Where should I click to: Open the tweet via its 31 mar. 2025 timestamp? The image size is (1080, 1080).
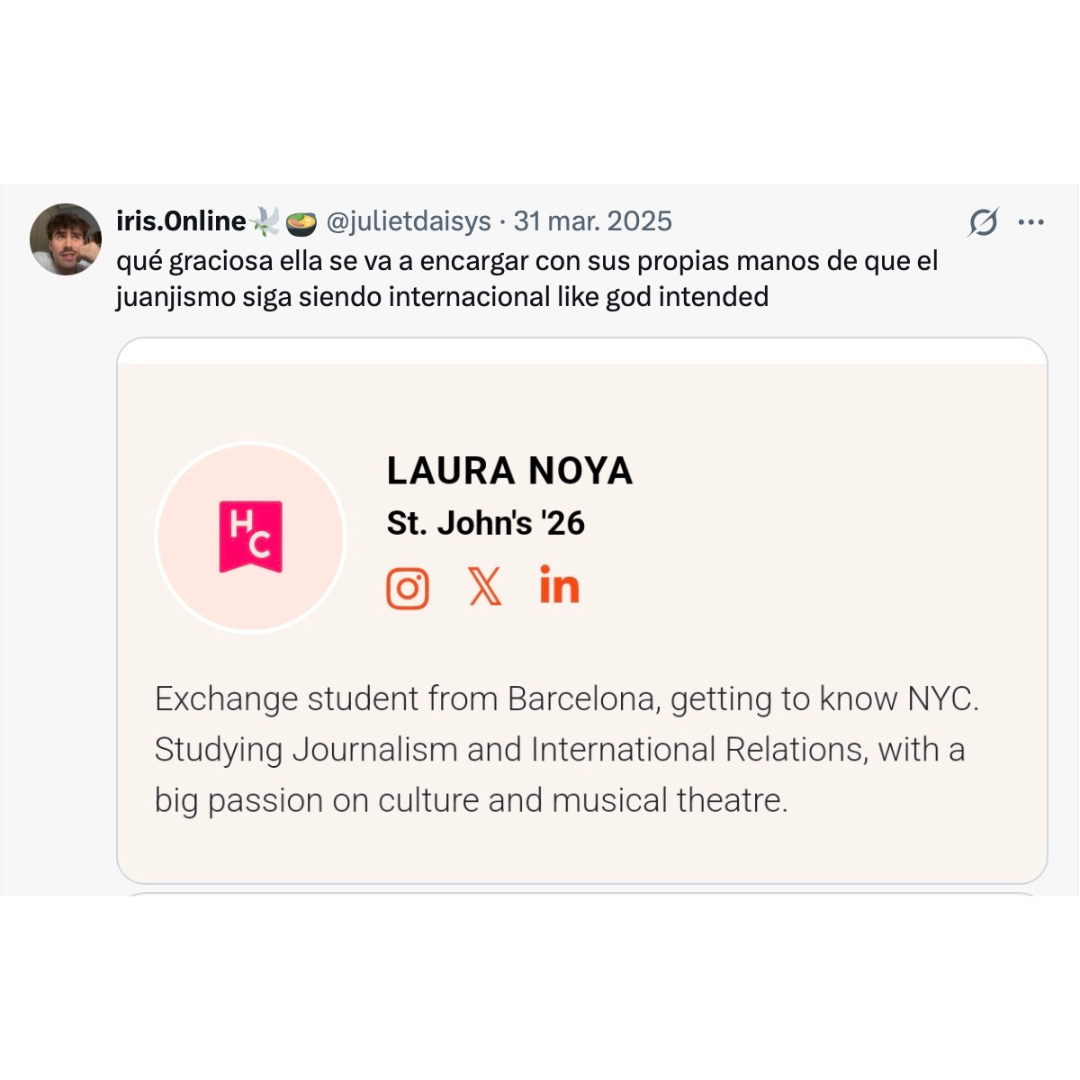592,221
